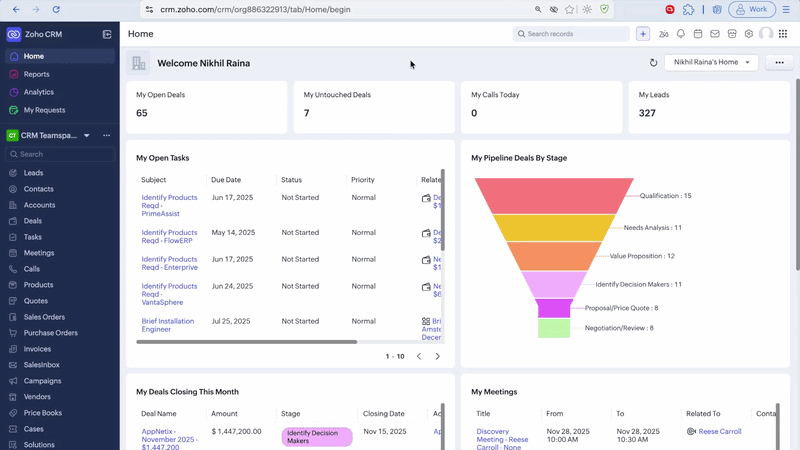This screenshot has width=800, height=450.
Task: Collapse the Zoho CRM sidebar
Action: [x=107, y=34]
